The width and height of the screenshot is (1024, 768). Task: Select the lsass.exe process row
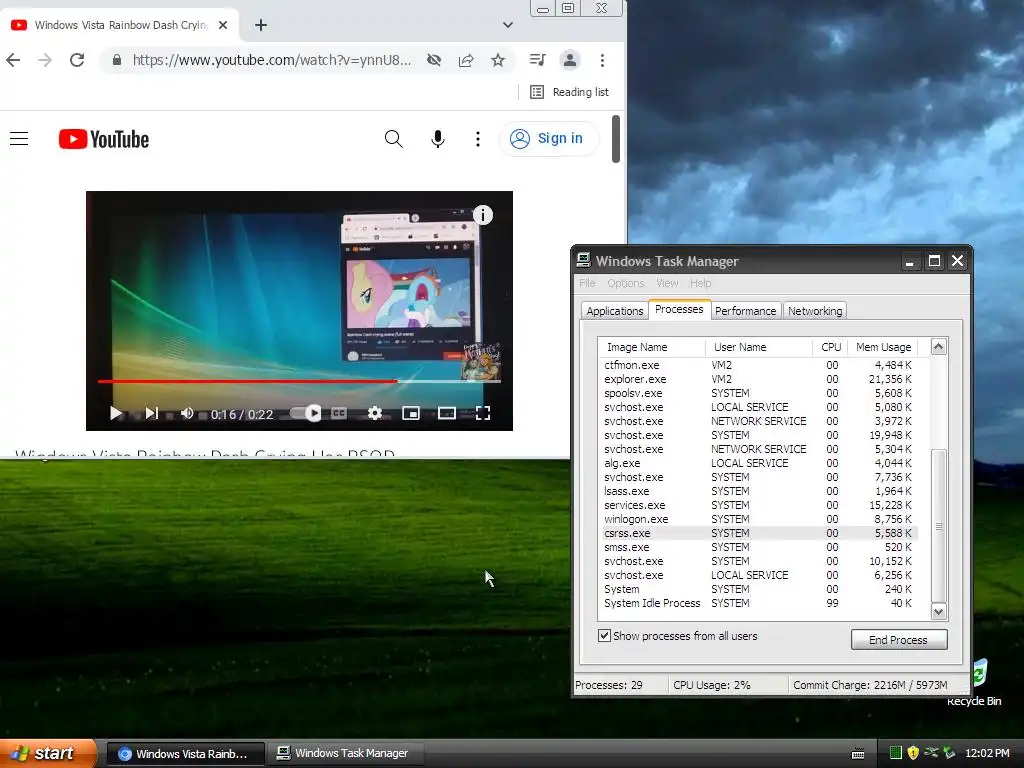[x=758, y=491]
